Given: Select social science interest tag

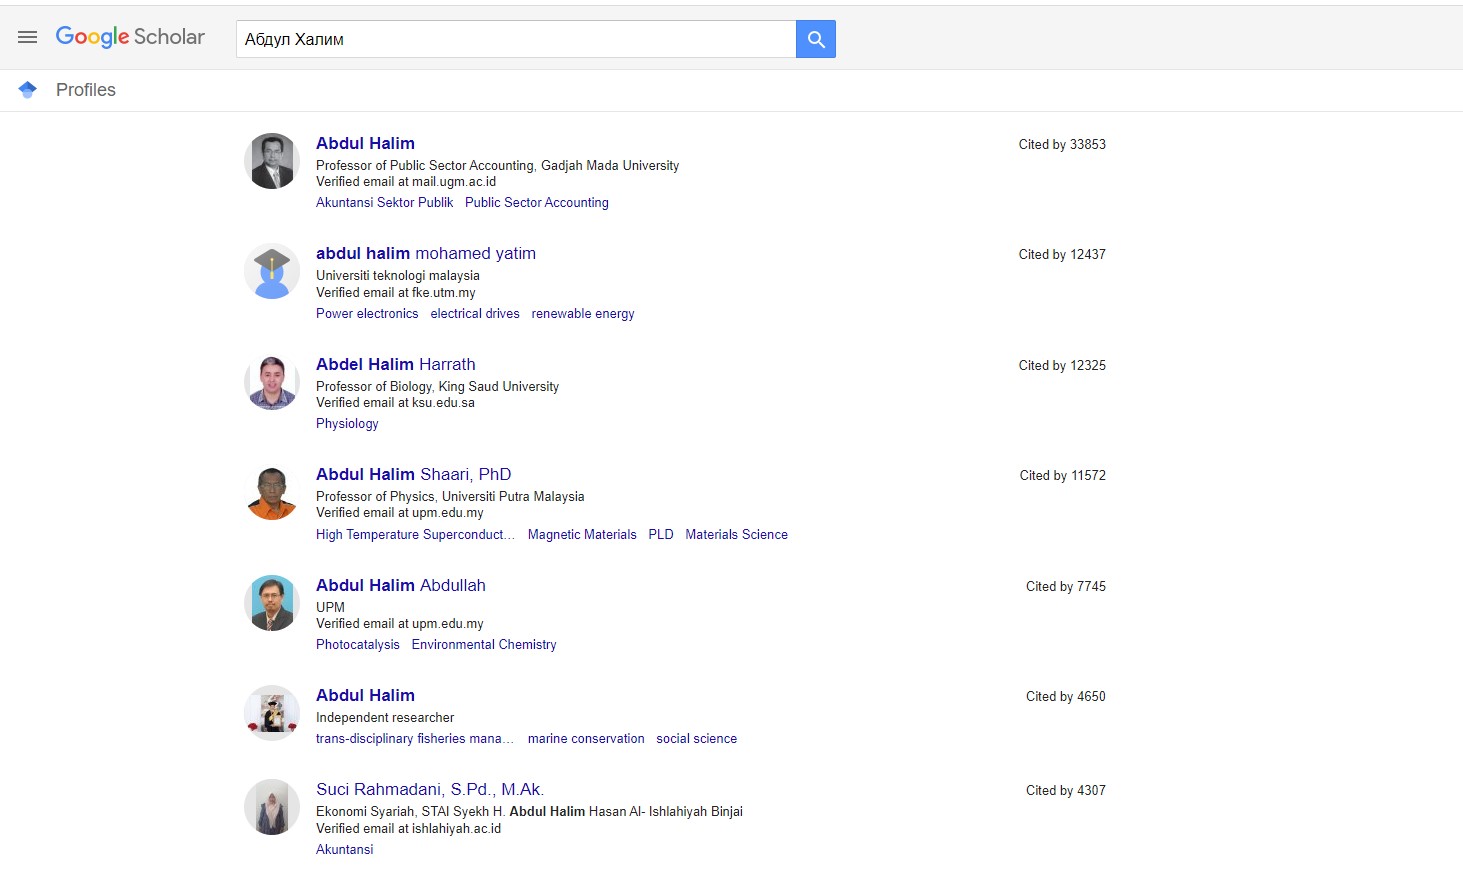Looking at the screenshot, I should pos(697,738).
